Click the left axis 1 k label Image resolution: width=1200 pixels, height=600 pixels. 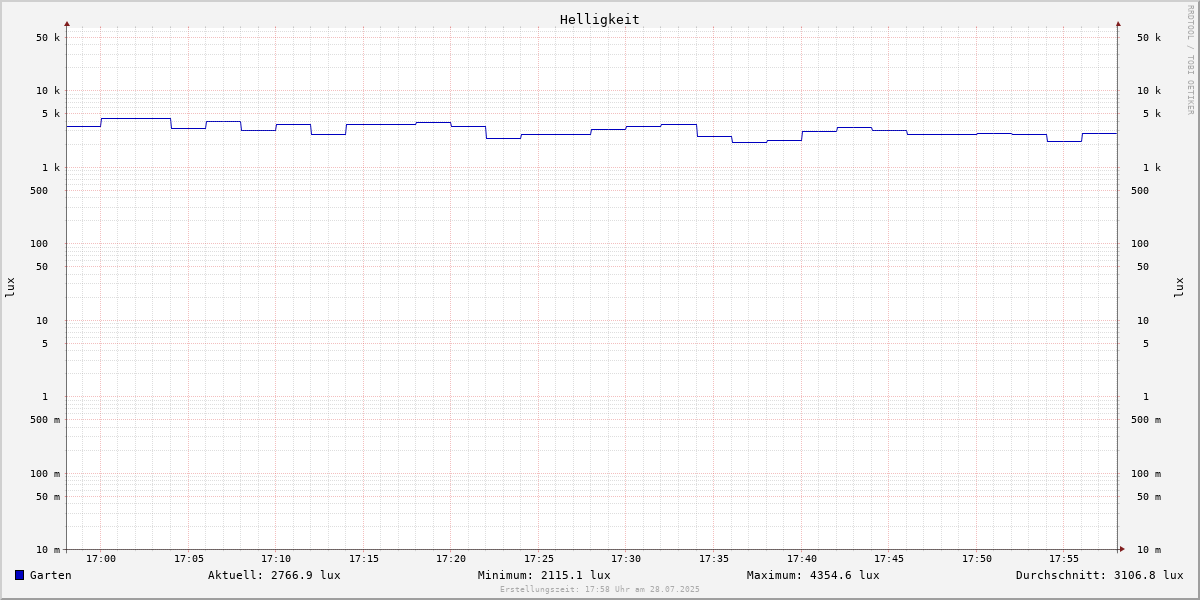point(51,168)
